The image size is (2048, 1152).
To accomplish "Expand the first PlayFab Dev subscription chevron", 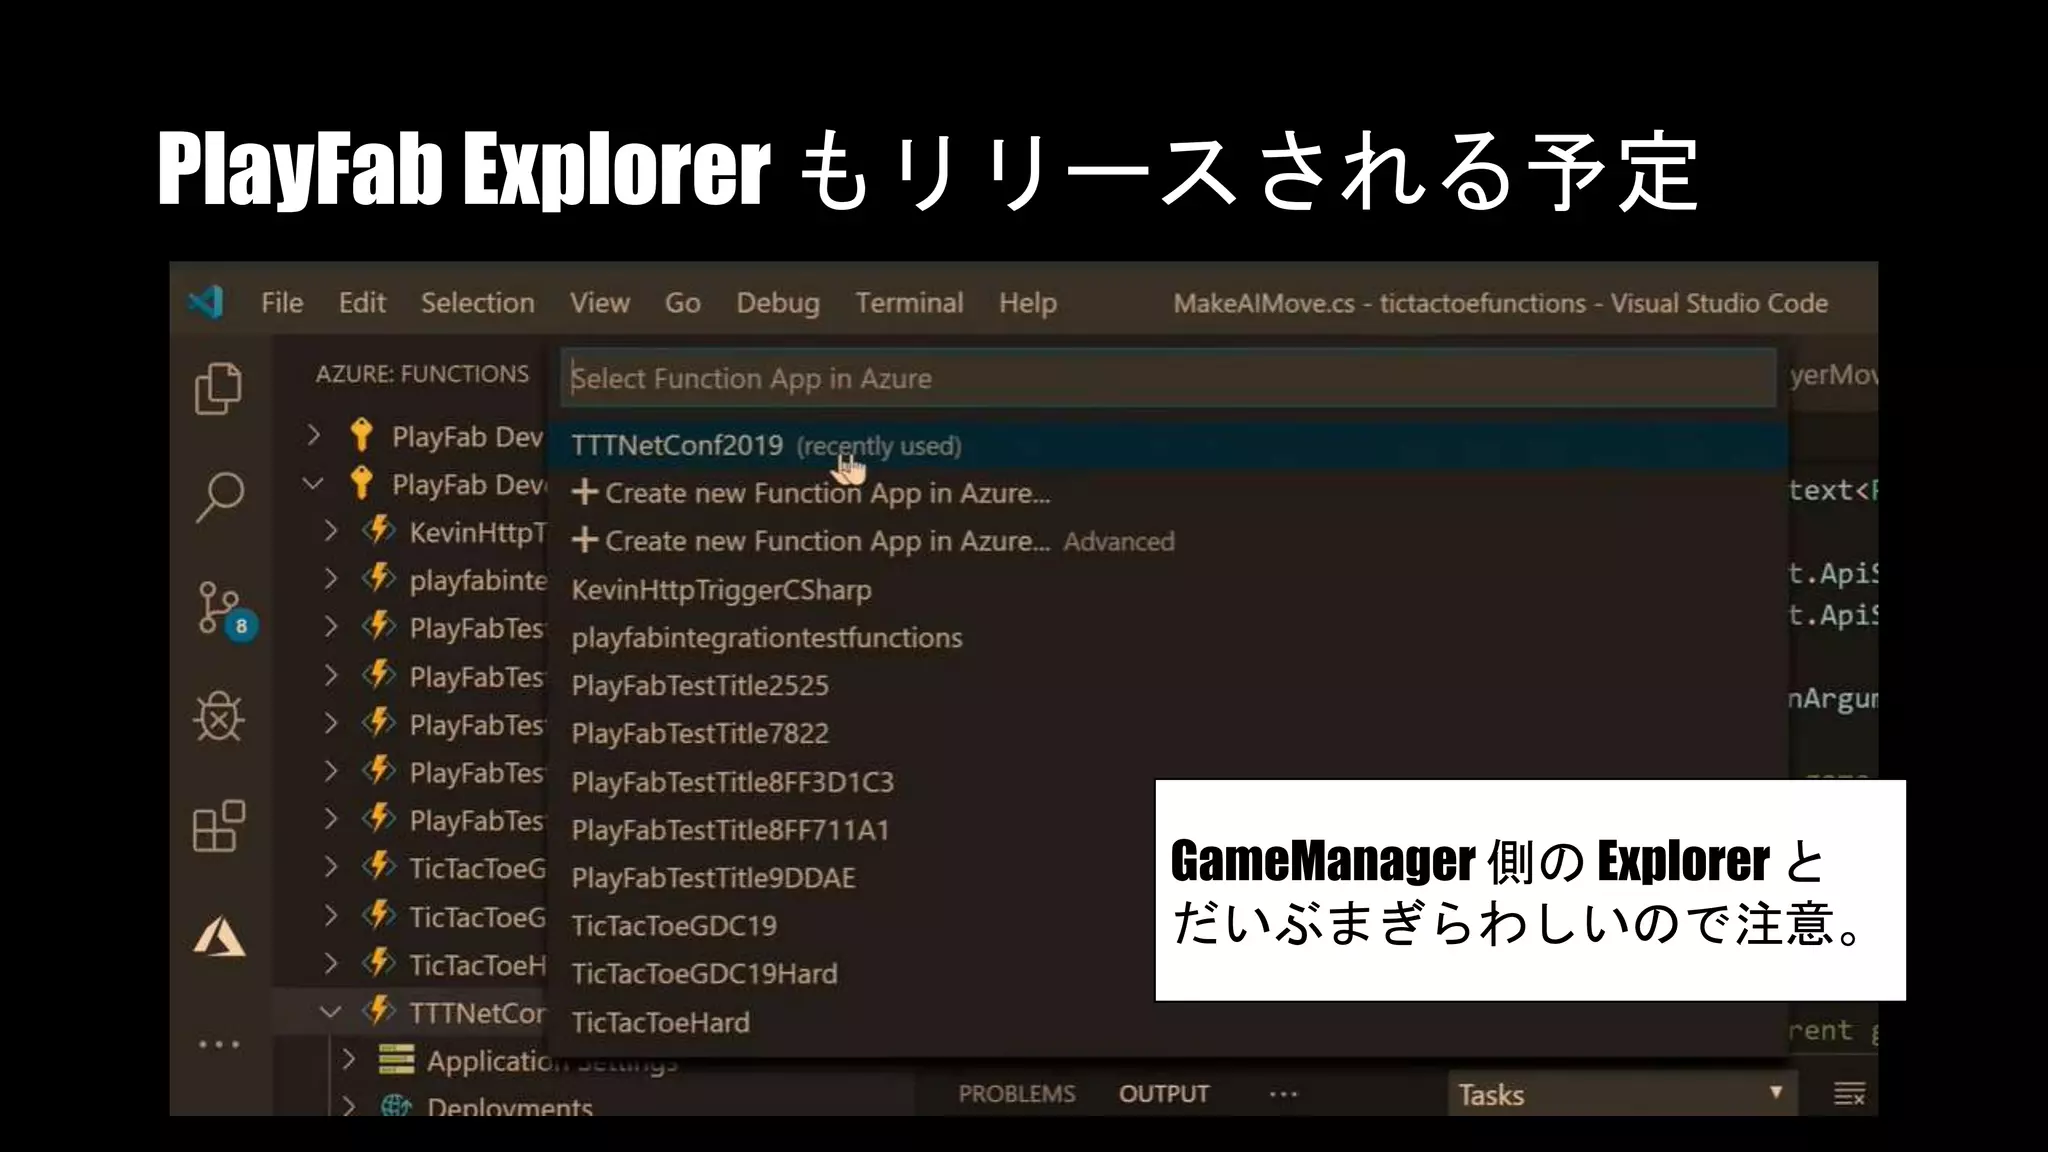I will pyautogui.click(x=314, y=435).
